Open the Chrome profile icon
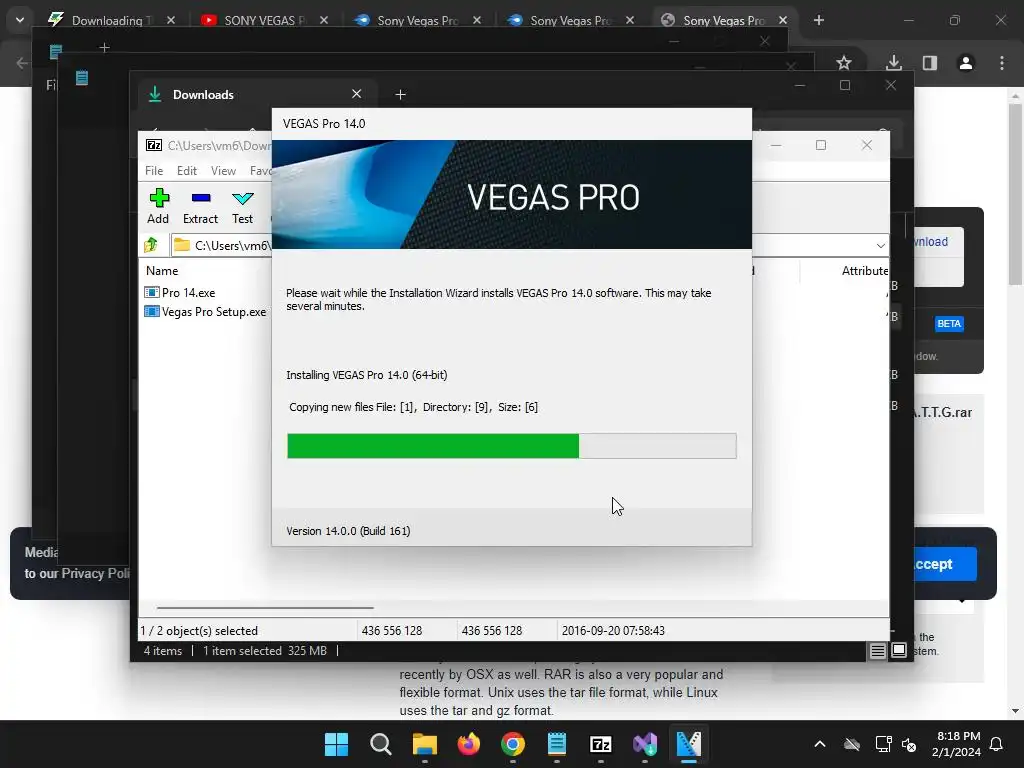Image resolution: width=1024 pixels, height=768 pixels. click(965, 63)
